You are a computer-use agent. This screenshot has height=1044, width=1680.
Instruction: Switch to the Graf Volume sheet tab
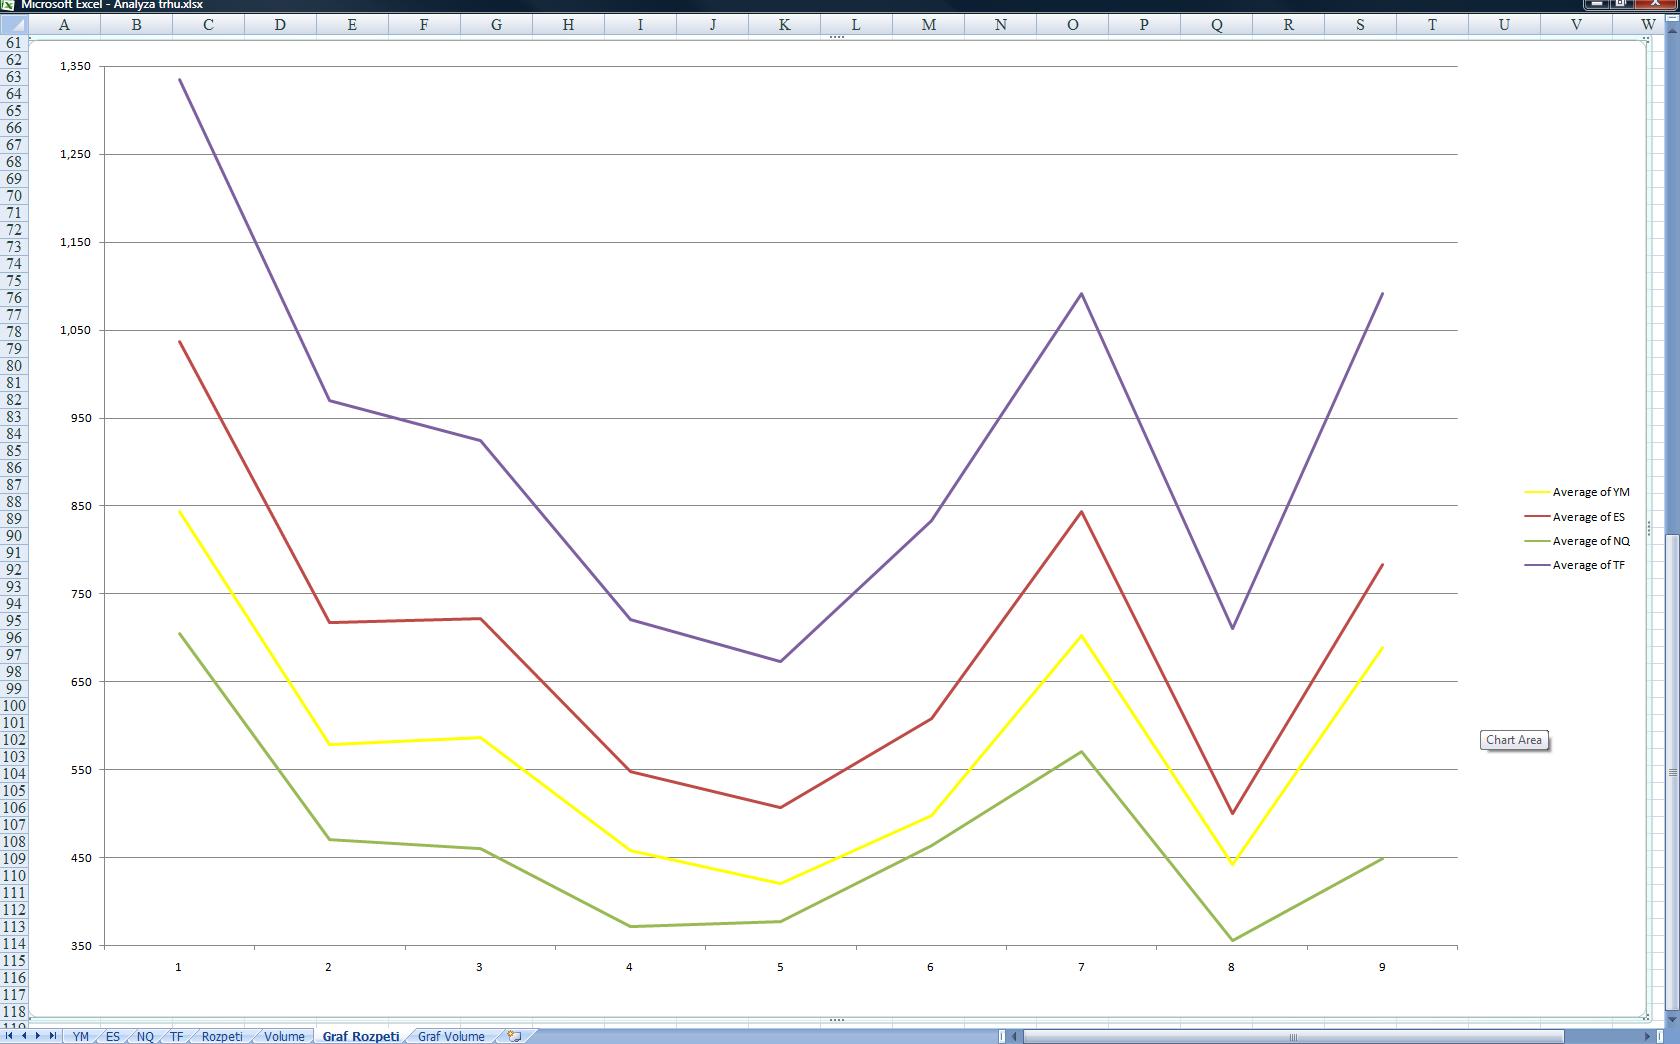(x=451, y=1037)
